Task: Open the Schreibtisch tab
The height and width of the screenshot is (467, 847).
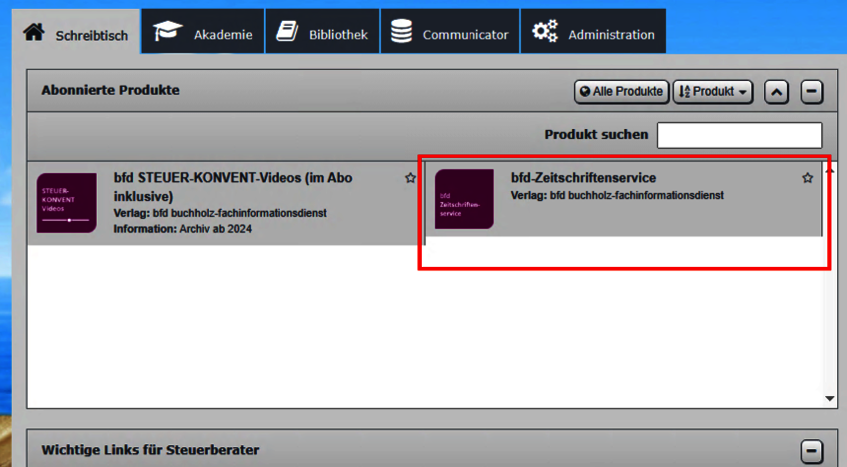Action: click(76, 32)
